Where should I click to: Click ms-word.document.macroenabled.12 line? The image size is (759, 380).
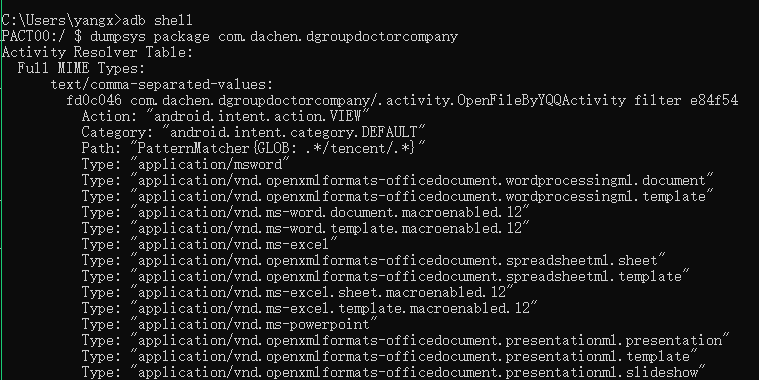305,212
